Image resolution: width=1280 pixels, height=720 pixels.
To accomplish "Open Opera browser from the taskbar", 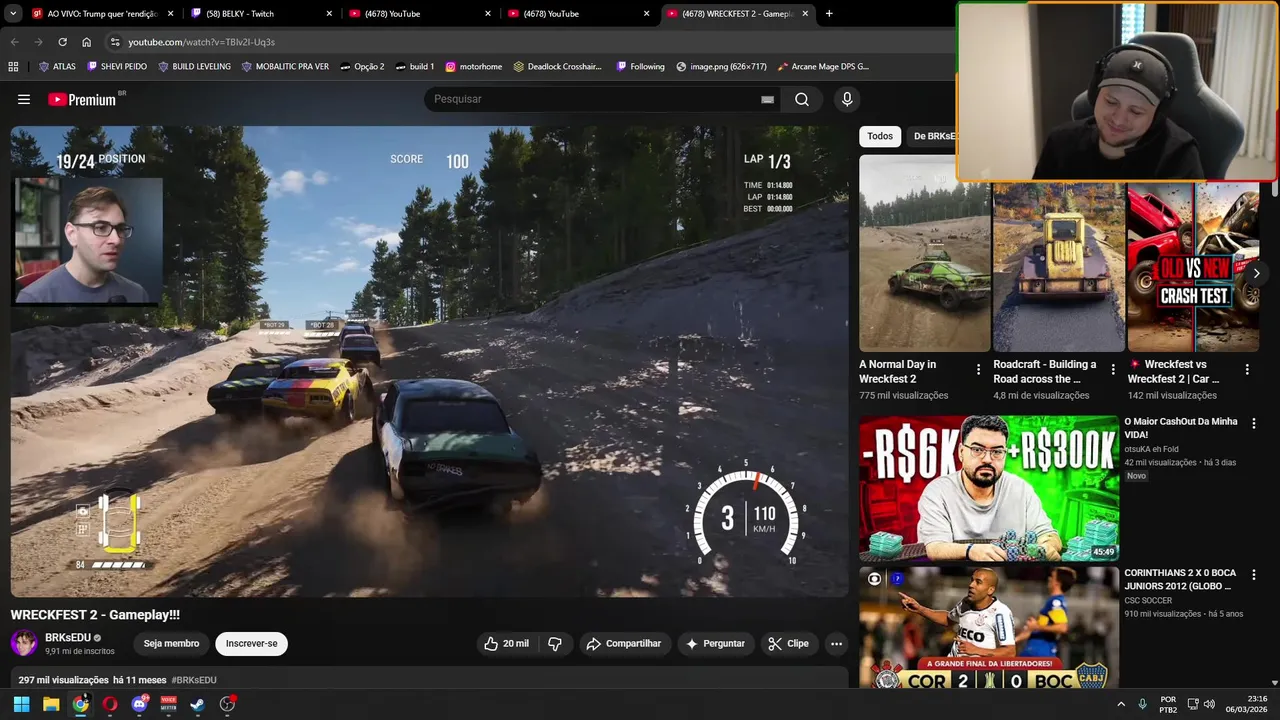I will (x=110, y=704).
